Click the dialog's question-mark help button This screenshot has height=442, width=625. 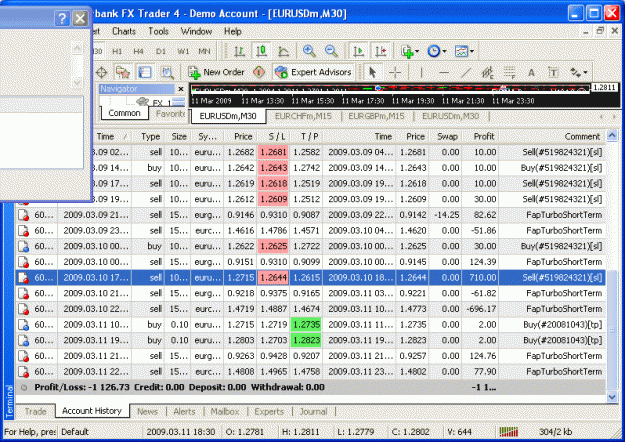click(x=62, y=18)
